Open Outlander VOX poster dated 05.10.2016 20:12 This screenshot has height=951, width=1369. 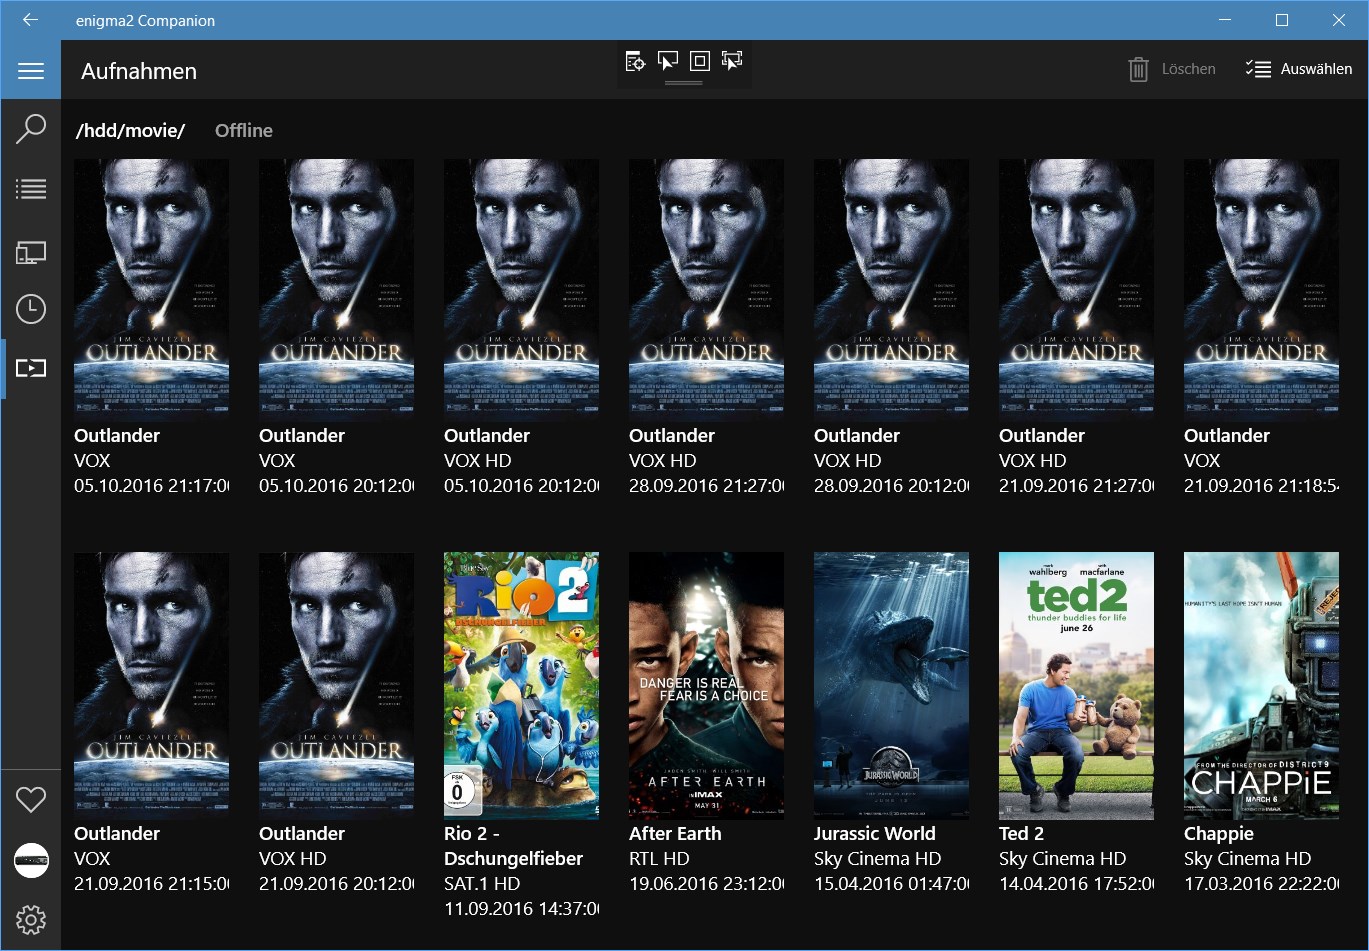click(x=336, y=290)
